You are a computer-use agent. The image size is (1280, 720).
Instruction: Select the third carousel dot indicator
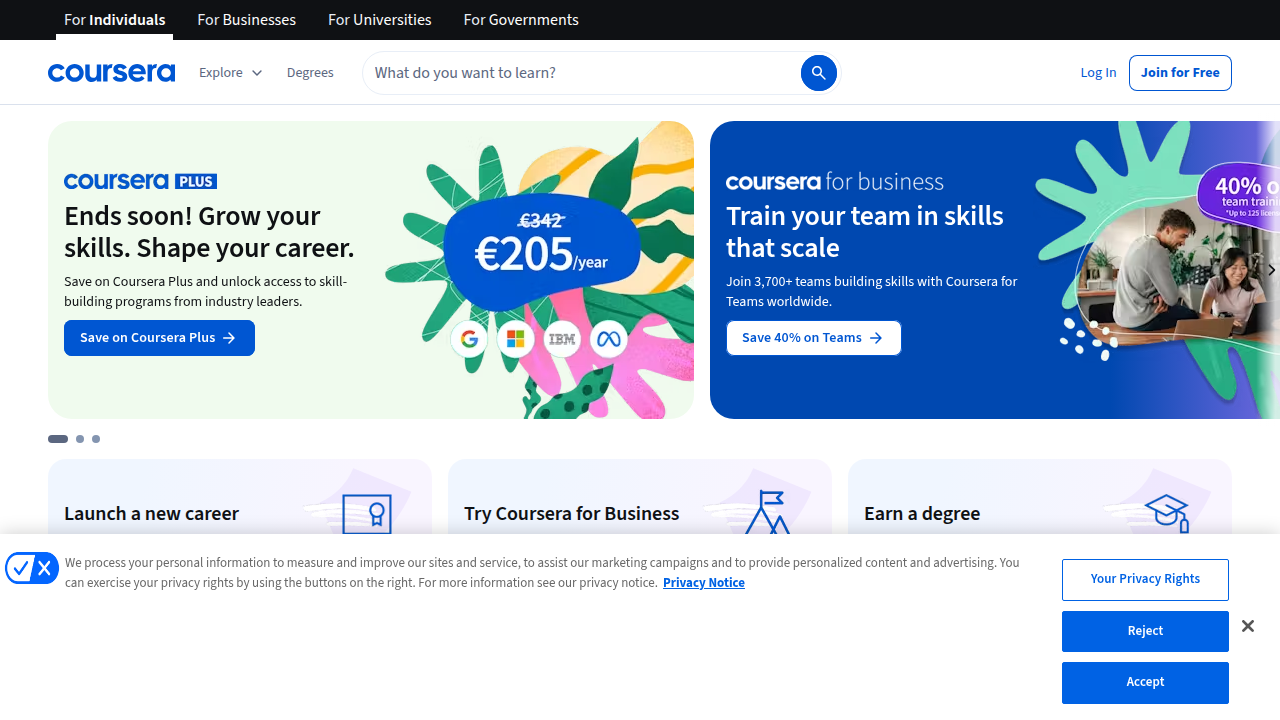tap(96, 439)
